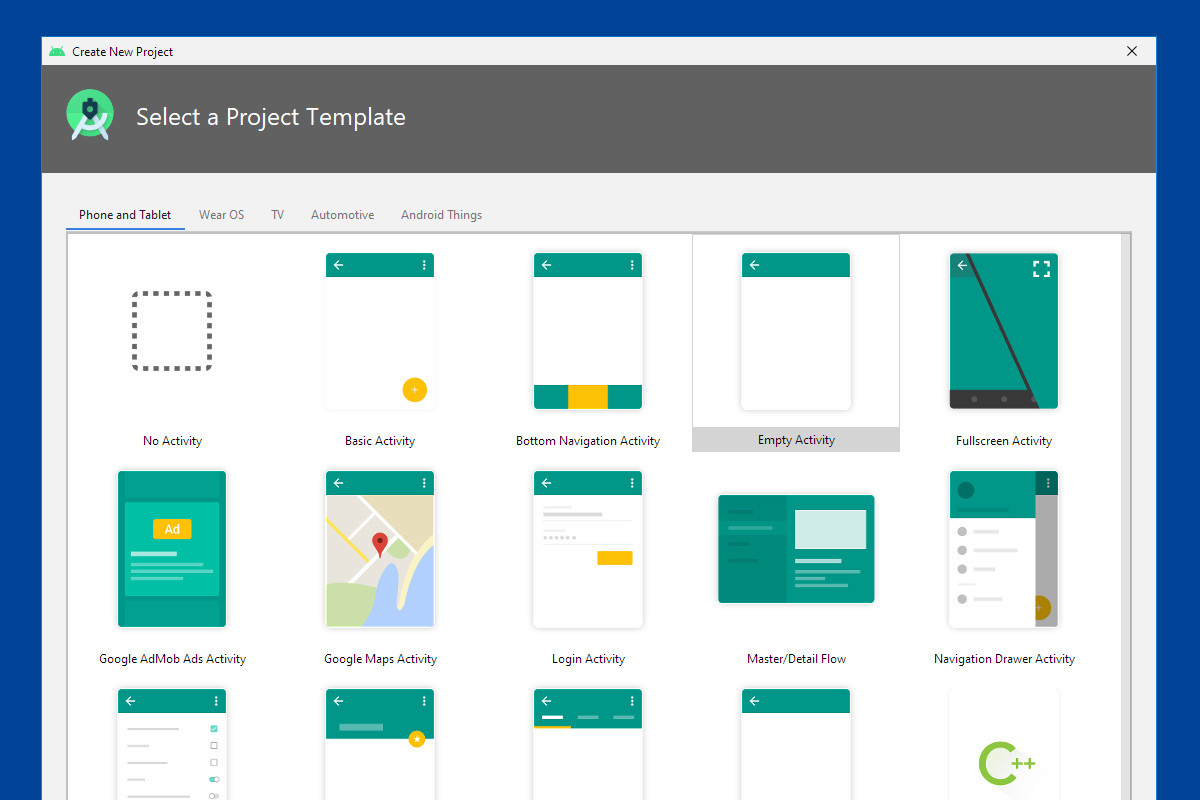Select the star-button scrolling template thumbnail
The width and height of the screenshot is (1200, 800).
point(380,744)
